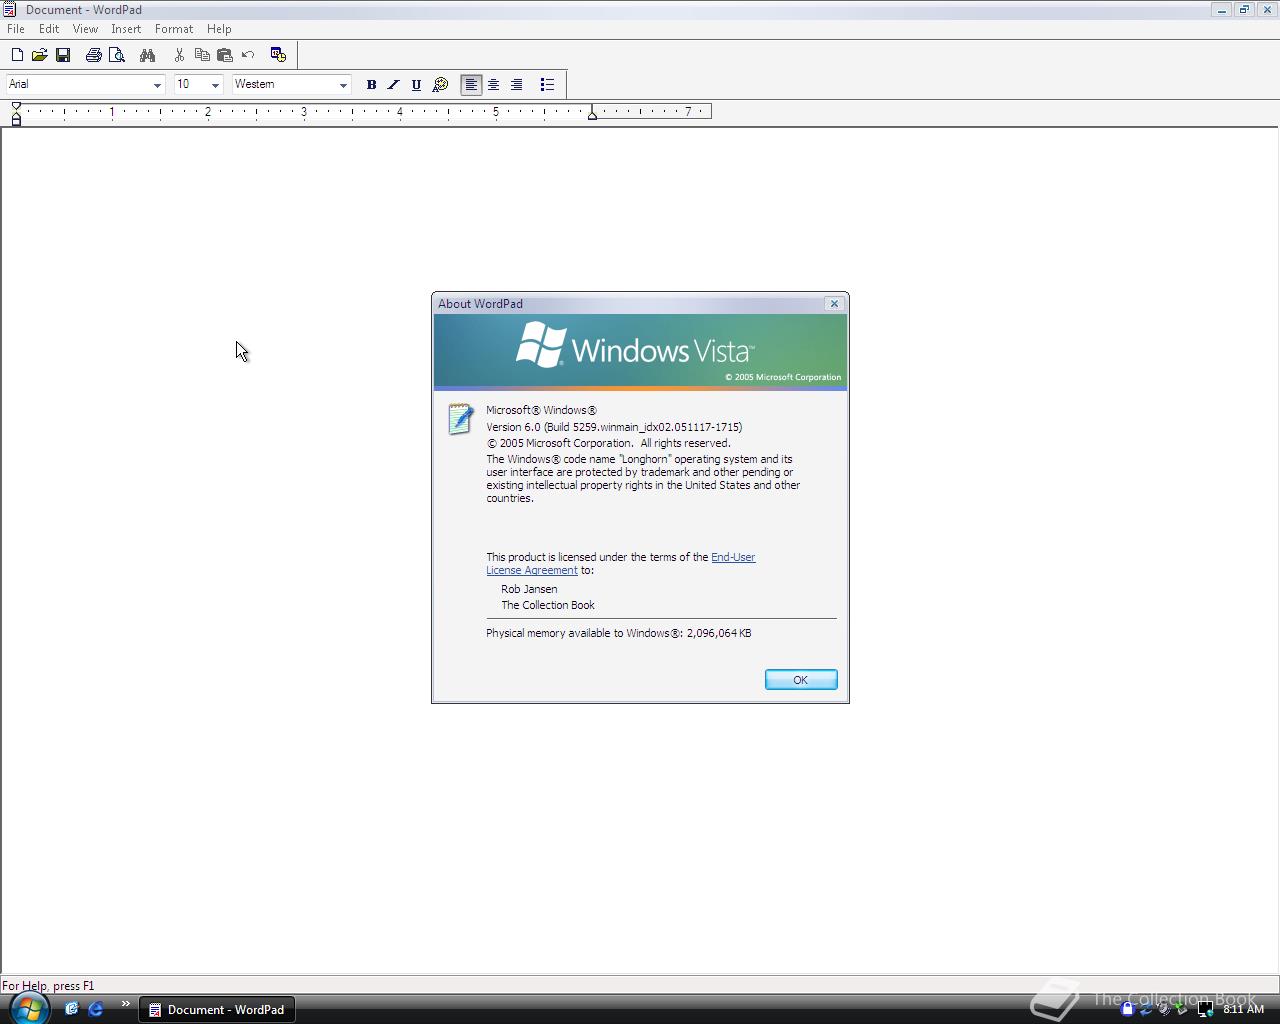
Task: Minimize the WordPad window
Action: [1221, 10]
